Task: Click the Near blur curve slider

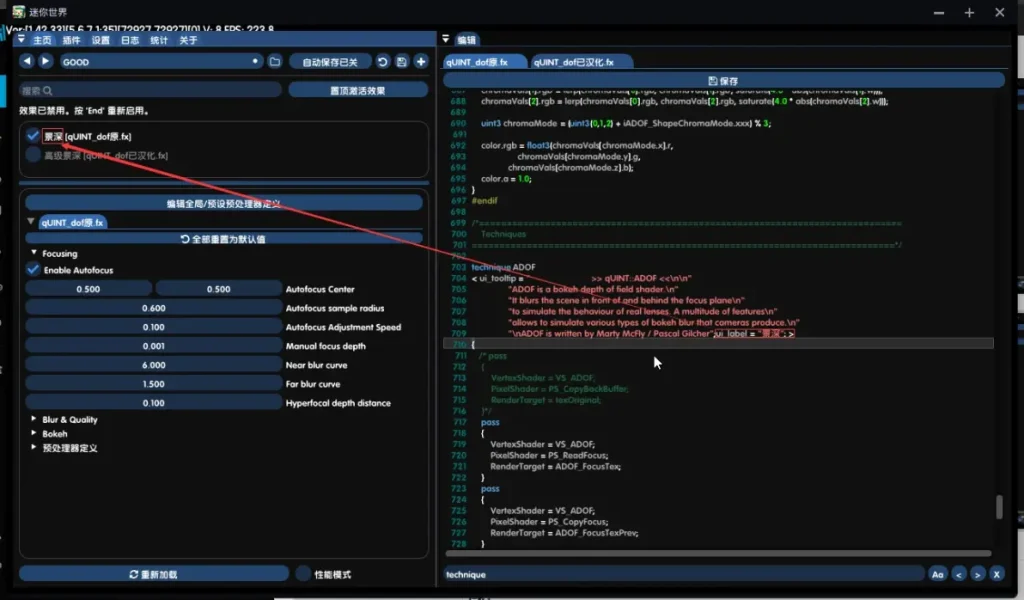Action: point(153,365)
